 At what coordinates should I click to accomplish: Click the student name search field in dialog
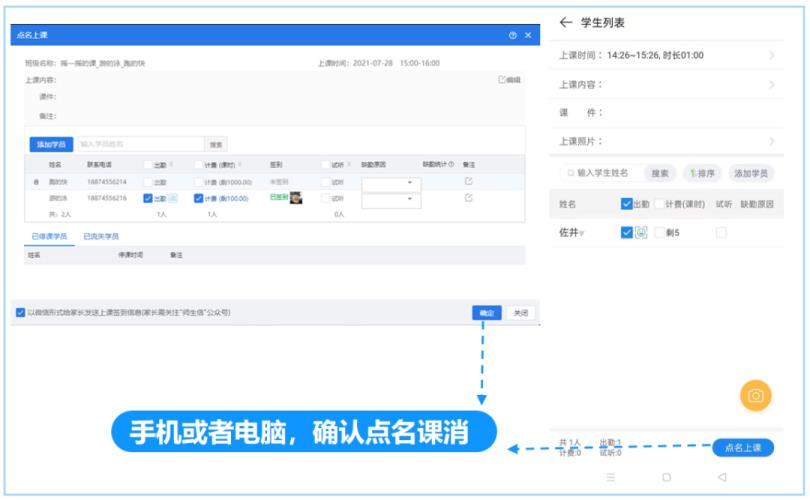138,144
